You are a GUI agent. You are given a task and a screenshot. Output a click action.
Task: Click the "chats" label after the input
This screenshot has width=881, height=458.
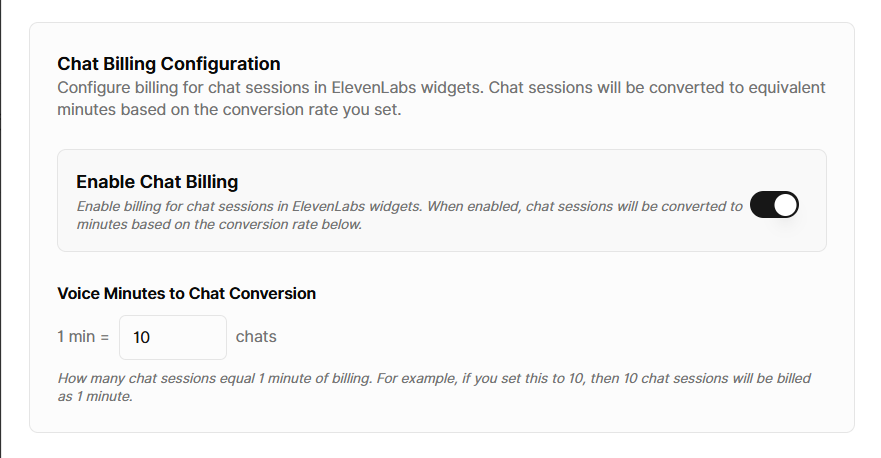point(256,337)
